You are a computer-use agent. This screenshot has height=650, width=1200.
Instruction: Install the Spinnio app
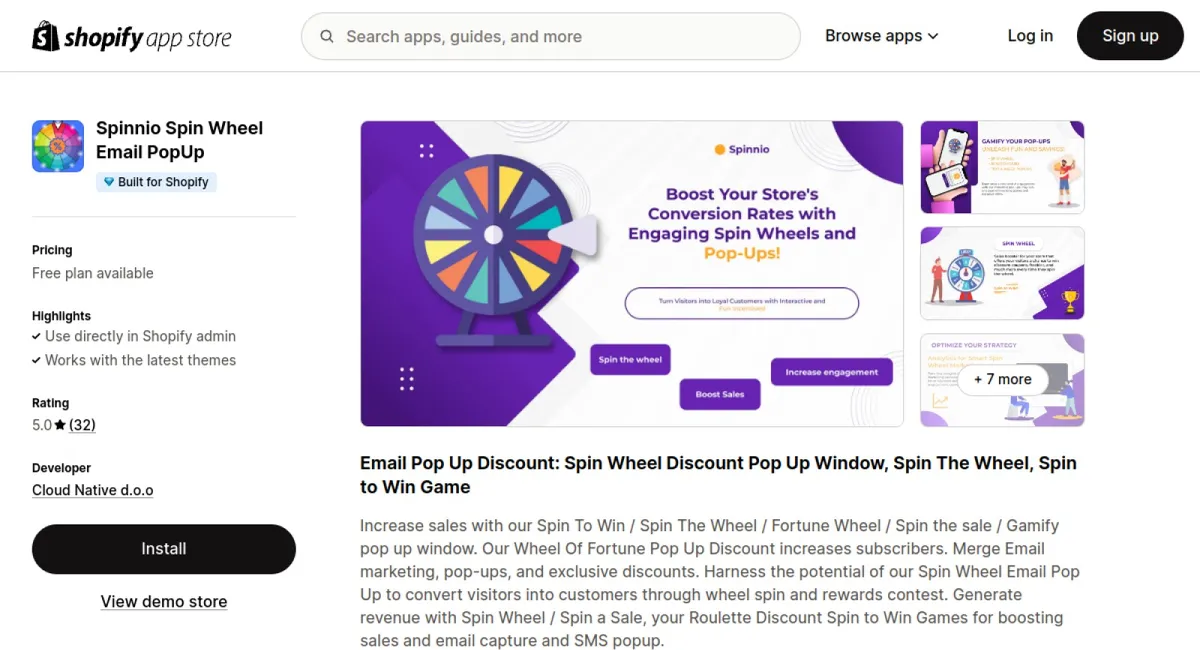(x=163, y=548)
